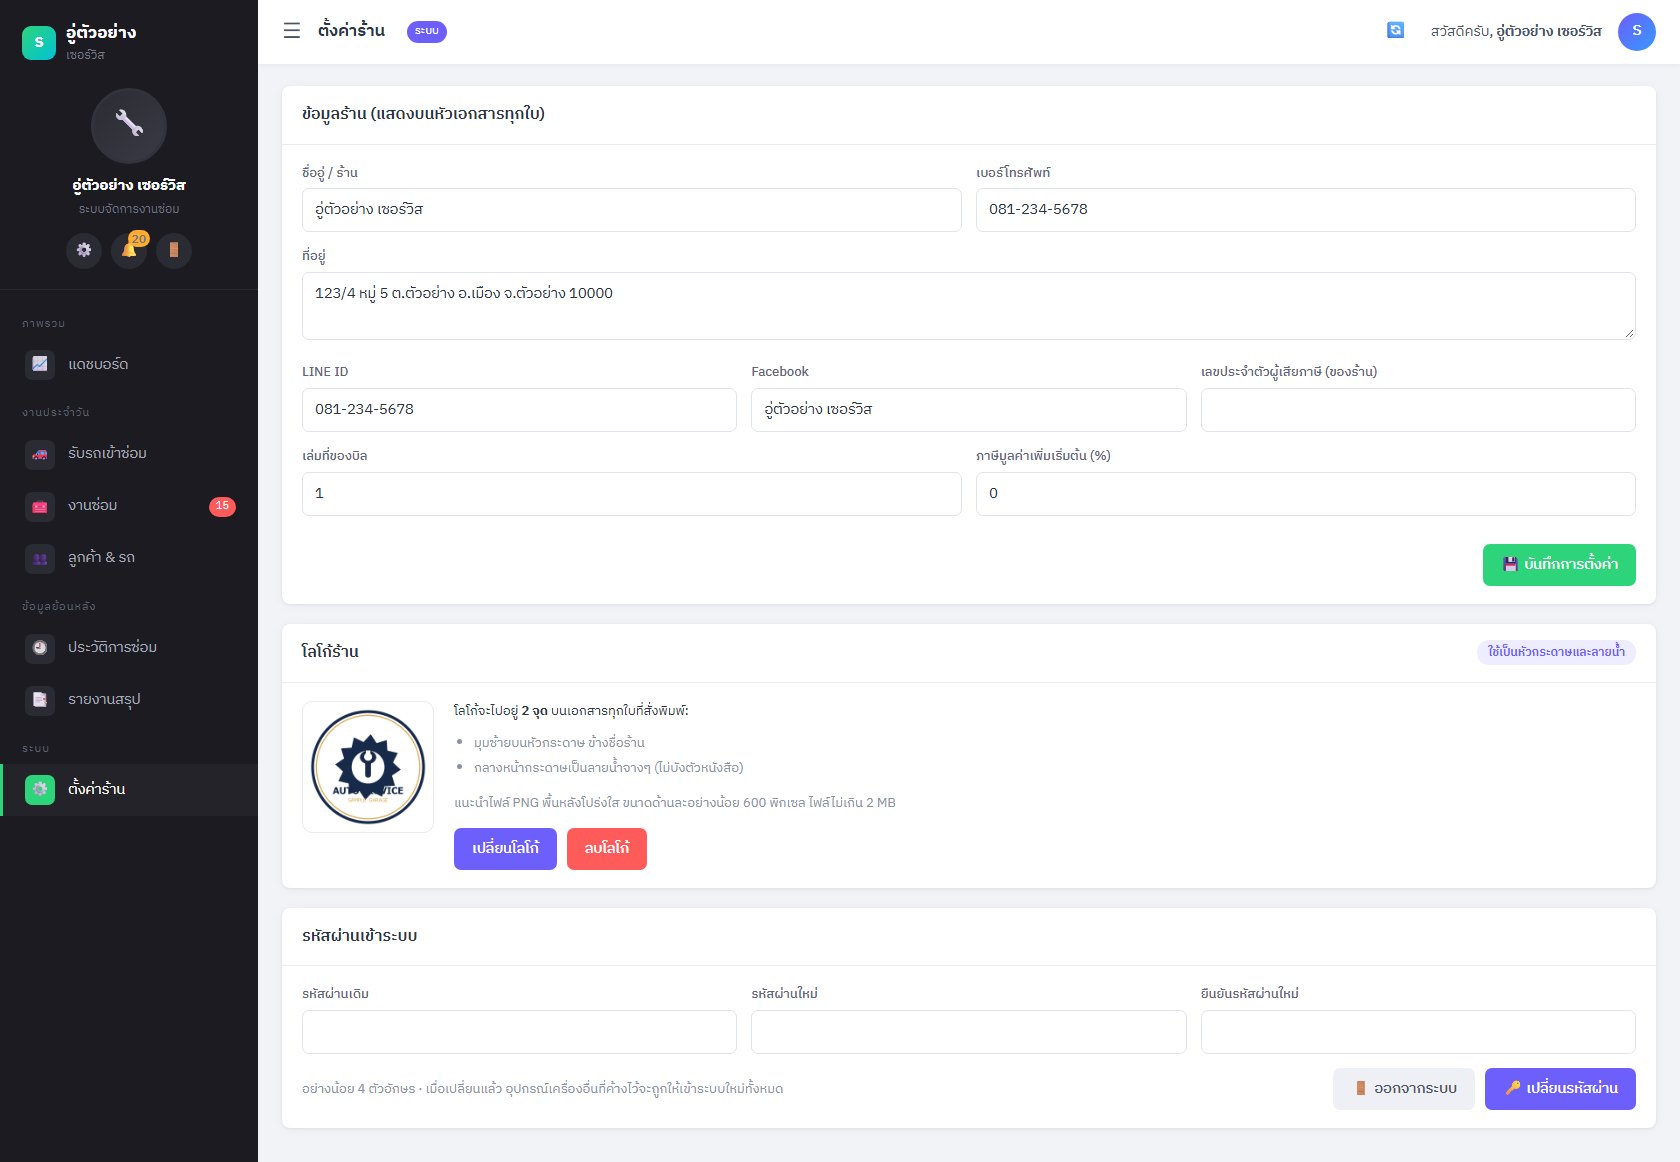This screenshot has width=1680, height=1162.
Task: Click ลบโลโก้ to delete logo
Action: pyautogui.click(x=607, y=849)
